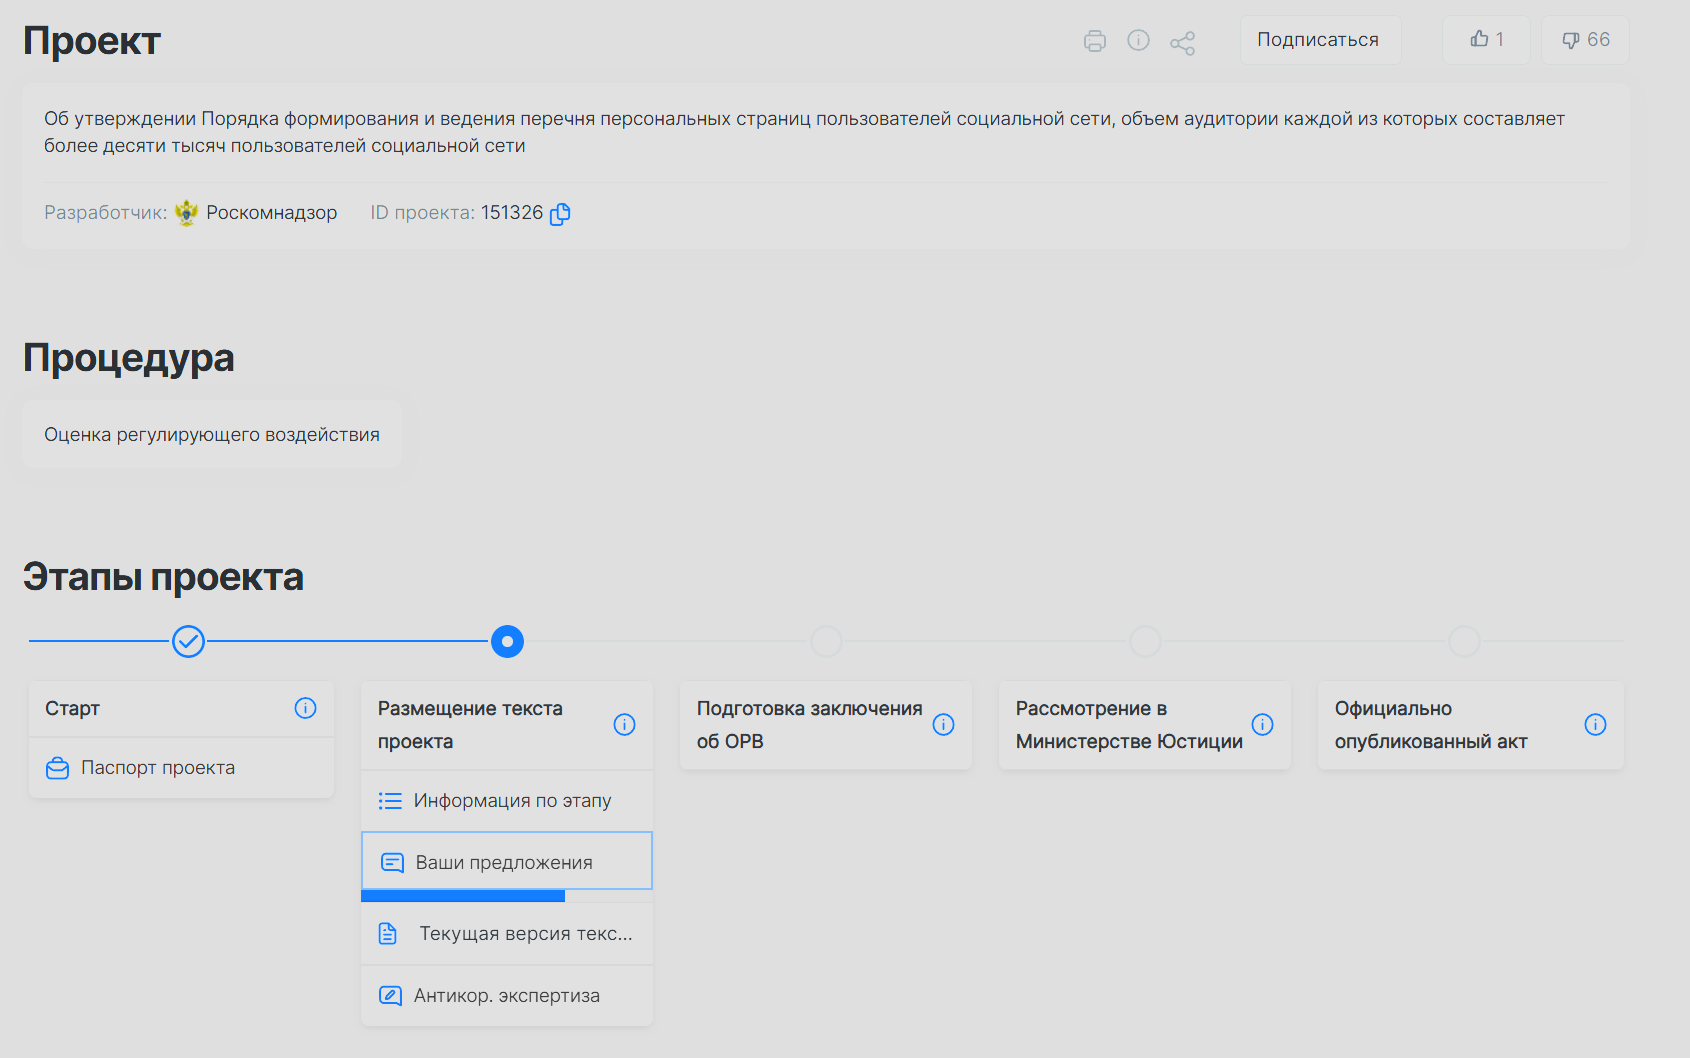Click the Роскомнадзор developer link
This screenshot has width=1690, height=1058.
[271, 213]
